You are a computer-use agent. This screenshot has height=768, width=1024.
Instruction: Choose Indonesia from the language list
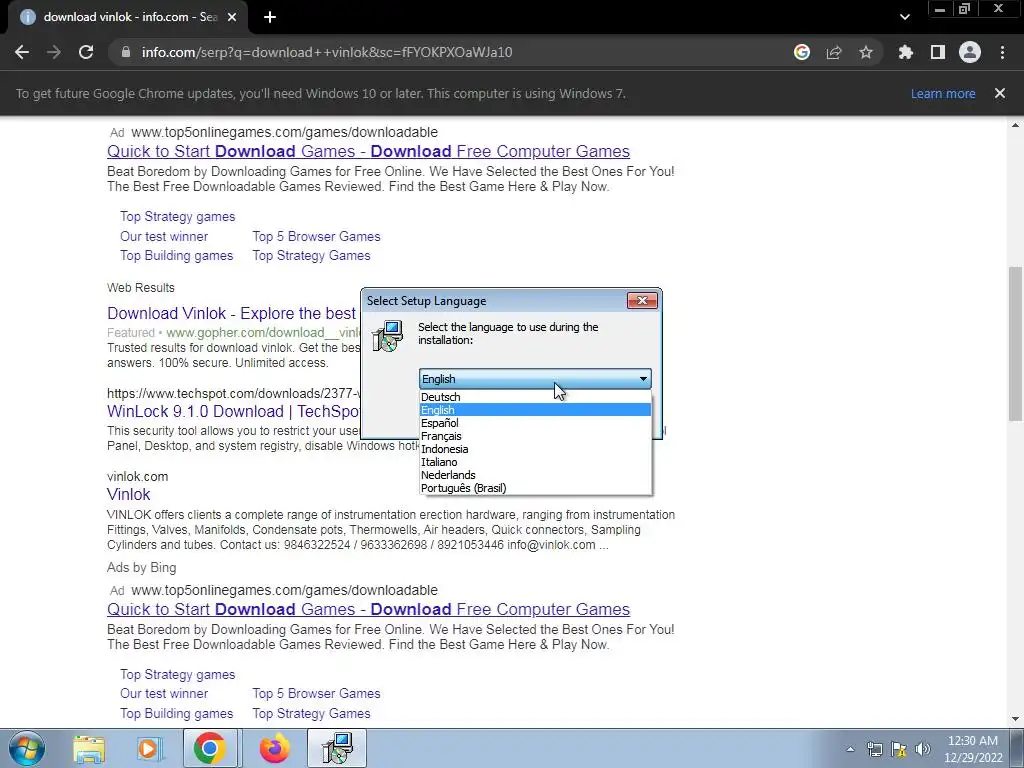pos(535,449)
